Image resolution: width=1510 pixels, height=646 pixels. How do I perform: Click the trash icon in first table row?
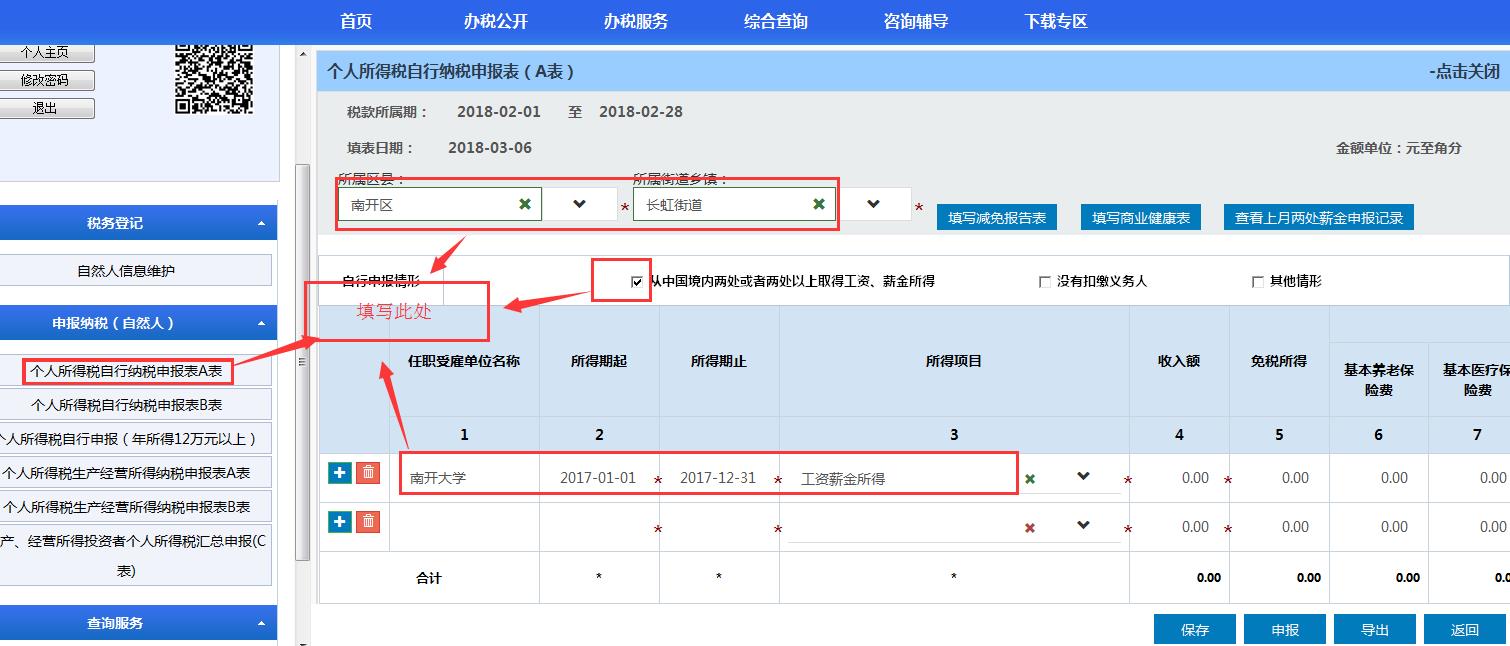(x=368, y=472)
